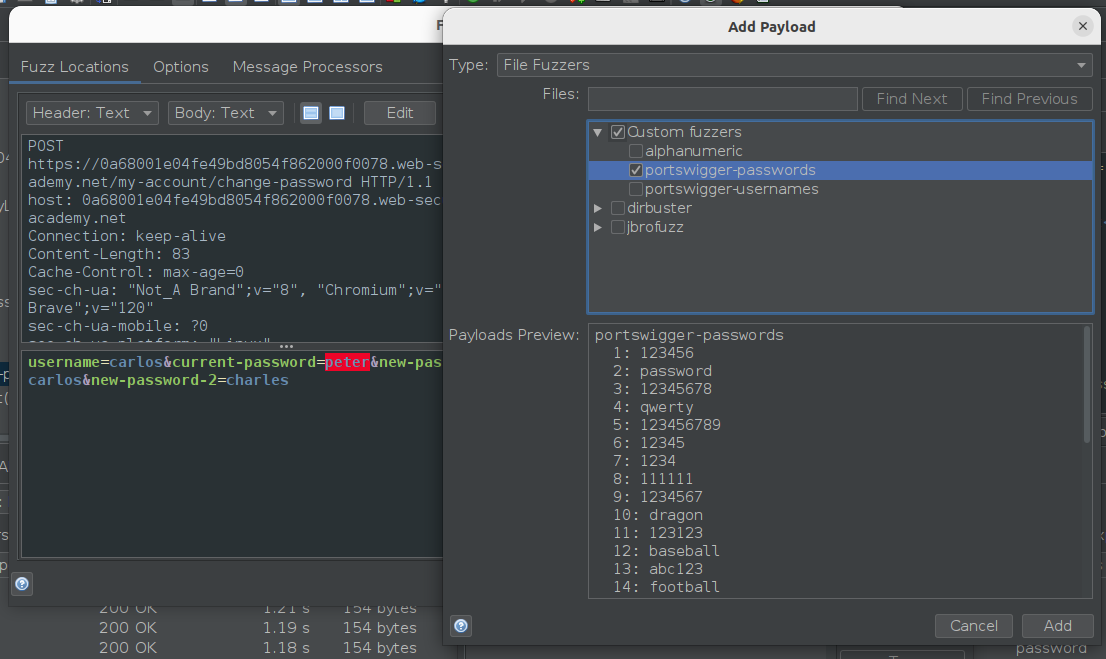Close the Add Payload dialog

click(1082, 27)
